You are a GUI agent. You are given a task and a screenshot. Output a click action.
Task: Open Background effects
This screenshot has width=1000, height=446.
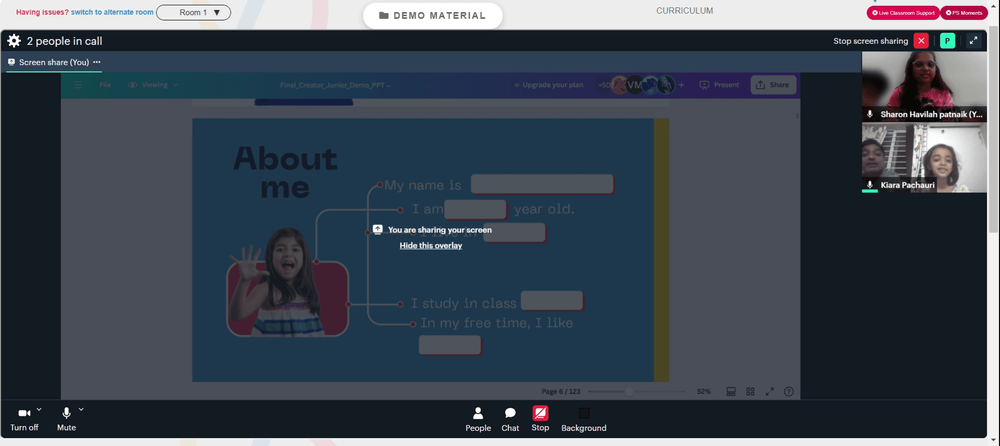[x=584, y=419]
